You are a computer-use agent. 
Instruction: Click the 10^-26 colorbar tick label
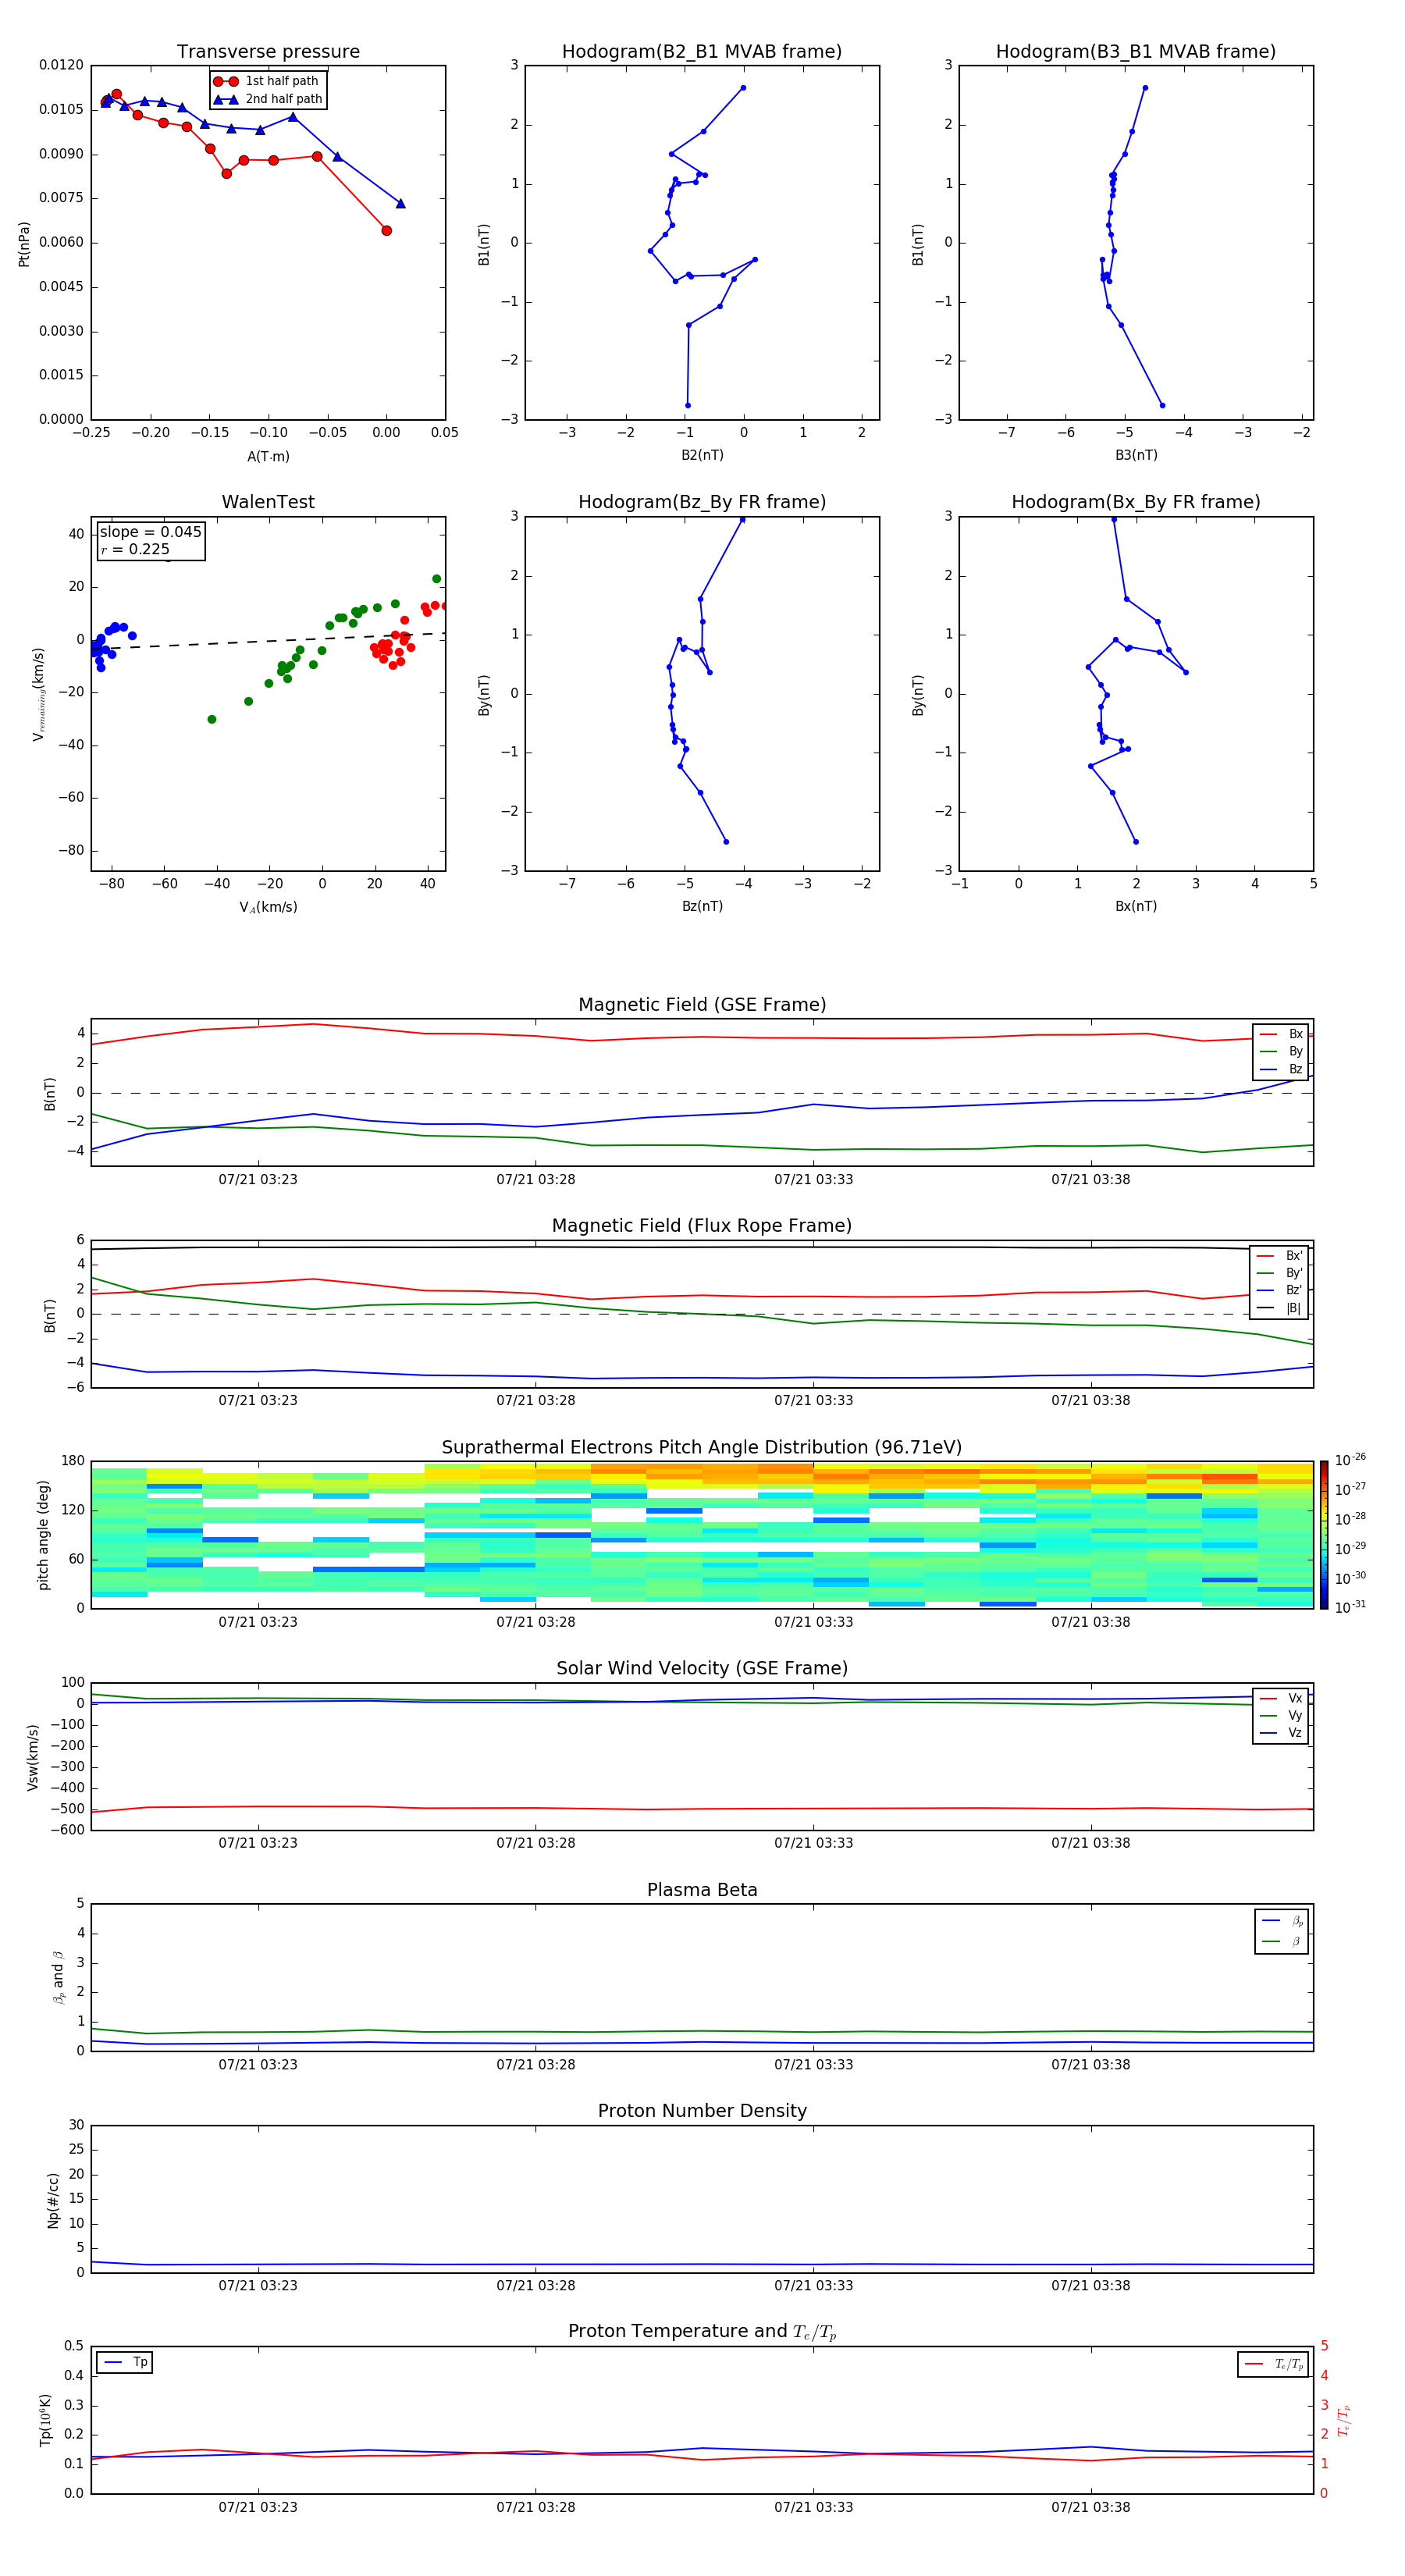tap(1350, 1460)
